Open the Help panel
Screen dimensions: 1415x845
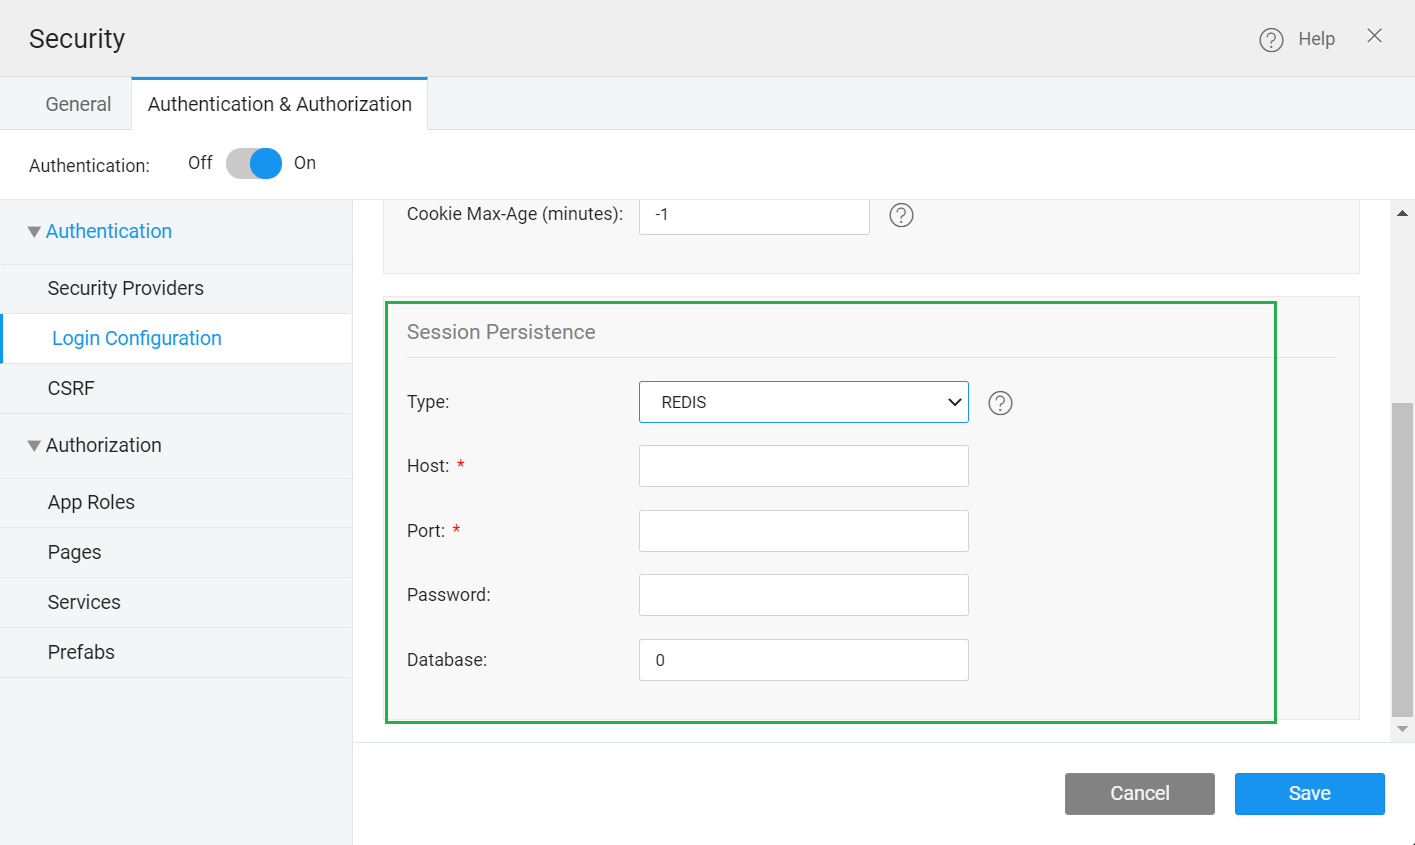coord(1297,38)
